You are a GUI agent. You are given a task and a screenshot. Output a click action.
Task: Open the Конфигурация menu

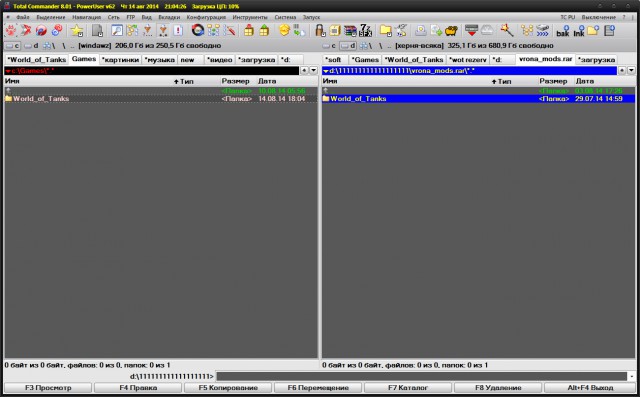click(x=206, y=17)
